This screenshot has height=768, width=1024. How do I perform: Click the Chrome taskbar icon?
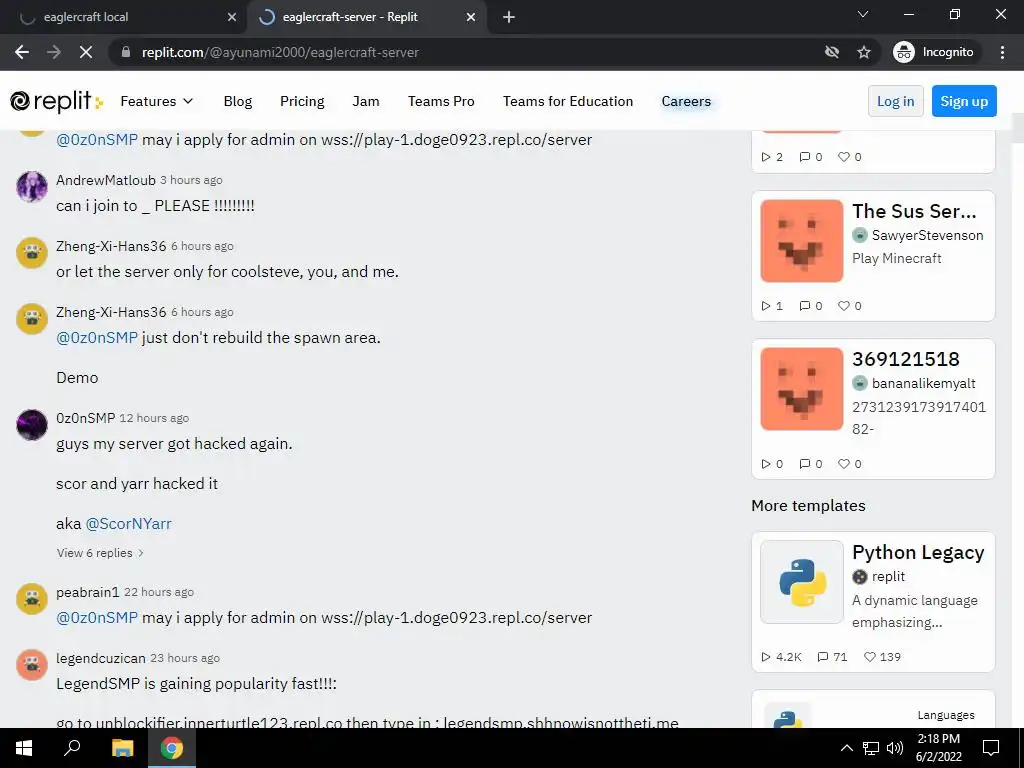click(172, 748)
